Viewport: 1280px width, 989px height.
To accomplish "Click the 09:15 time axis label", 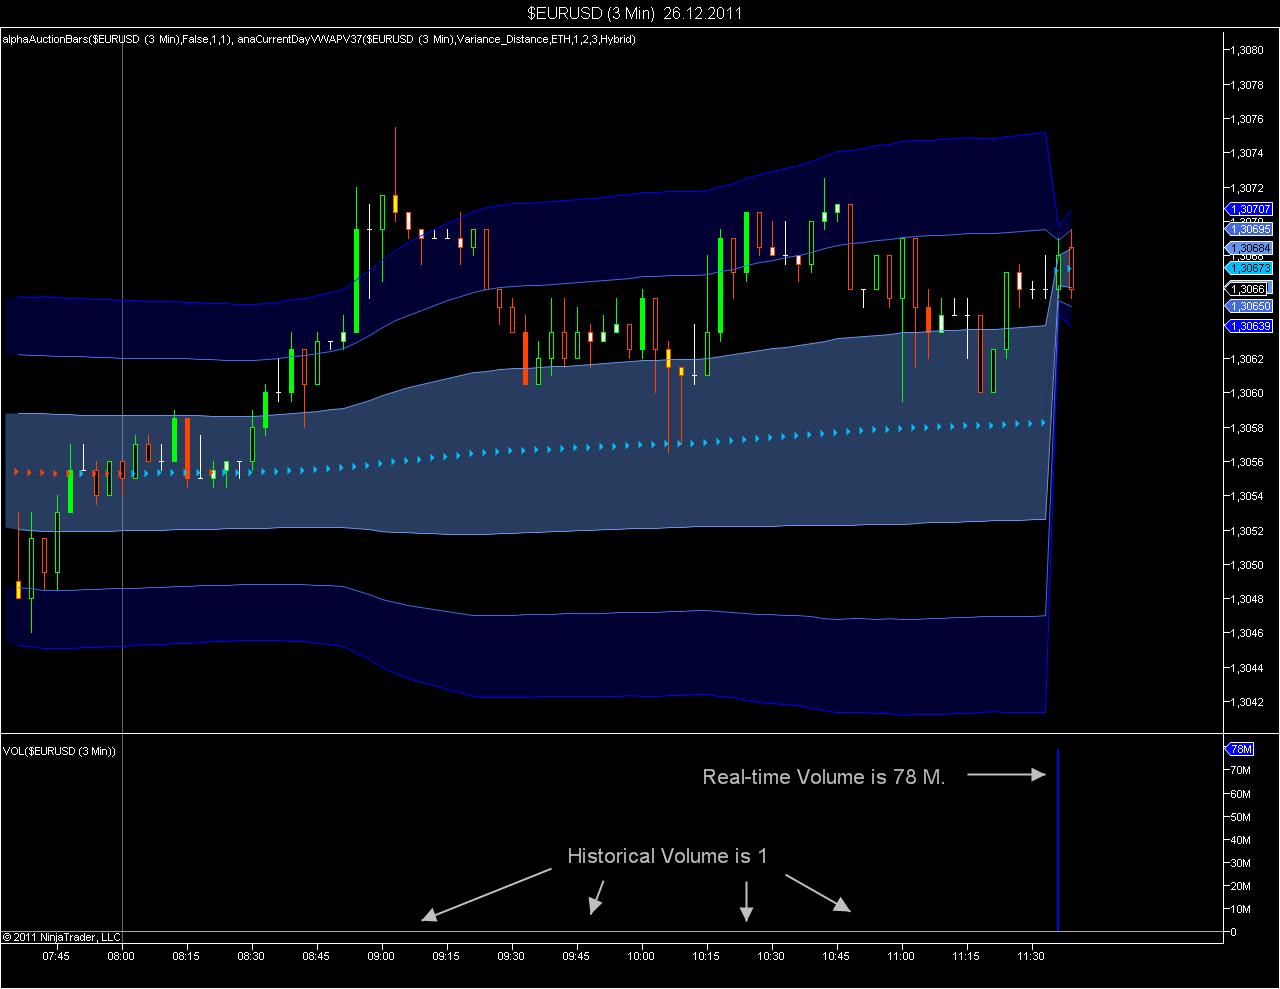I will point(446,956).
